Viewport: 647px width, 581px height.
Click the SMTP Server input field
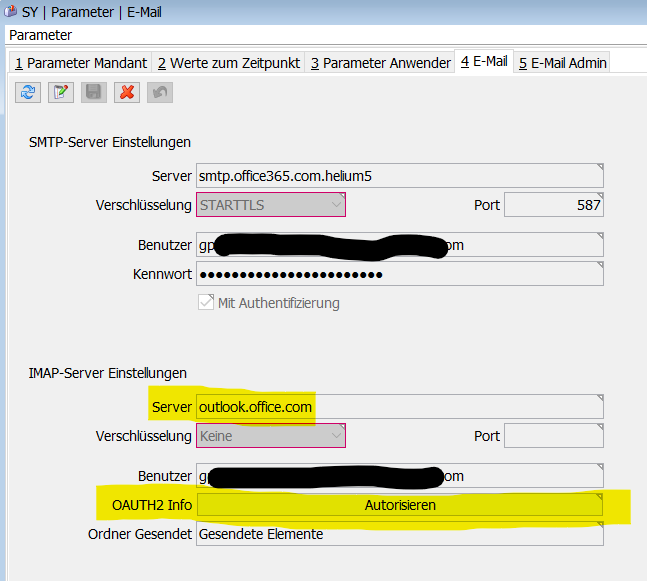tap(400, 176)
